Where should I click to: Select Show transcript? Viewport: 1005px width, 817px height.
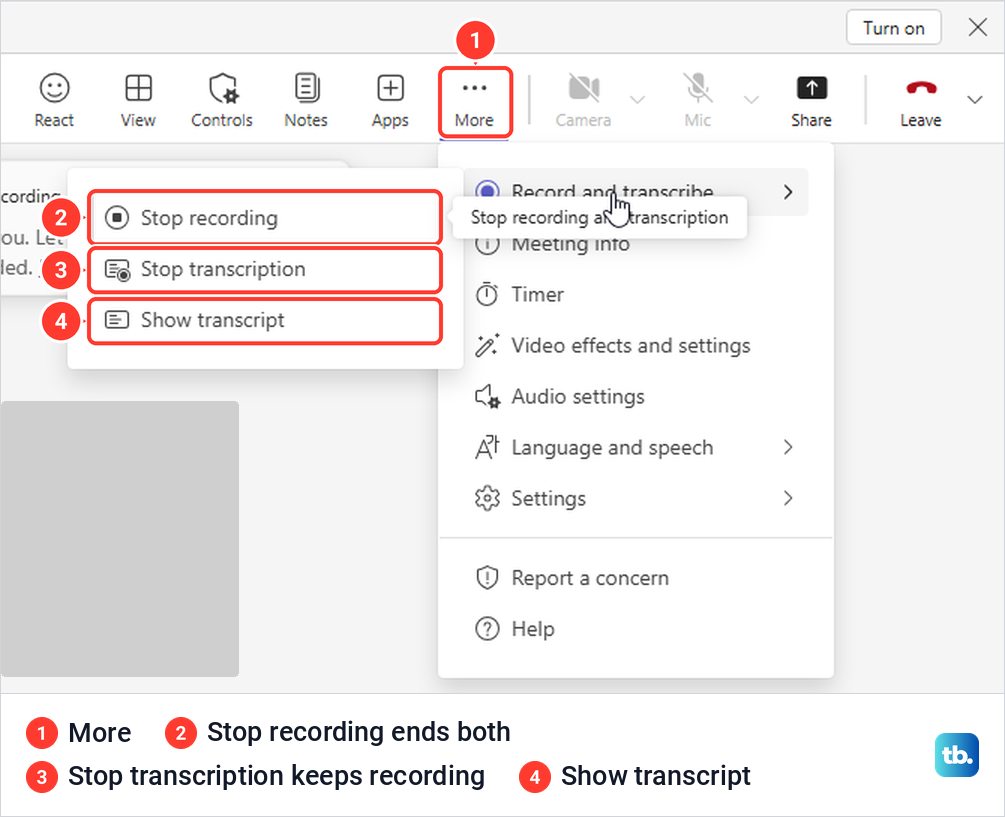click(265, 320)
